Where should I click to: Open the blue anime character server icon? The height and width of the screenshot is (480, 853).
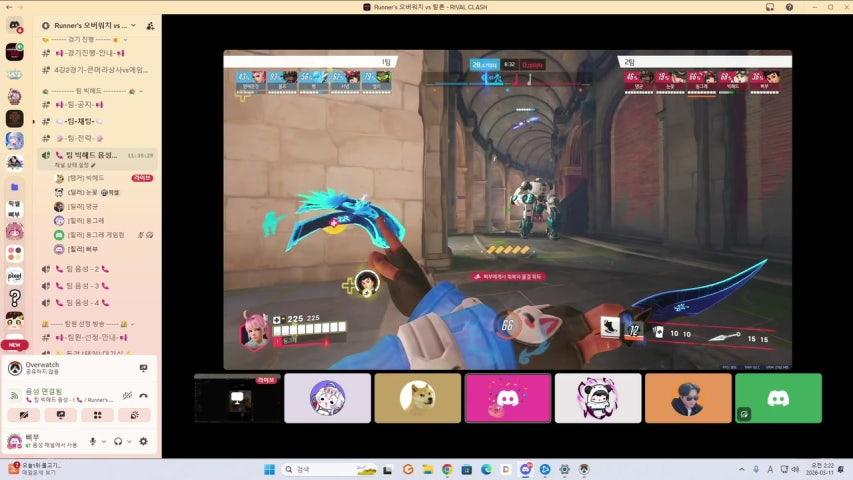point(15,140)
